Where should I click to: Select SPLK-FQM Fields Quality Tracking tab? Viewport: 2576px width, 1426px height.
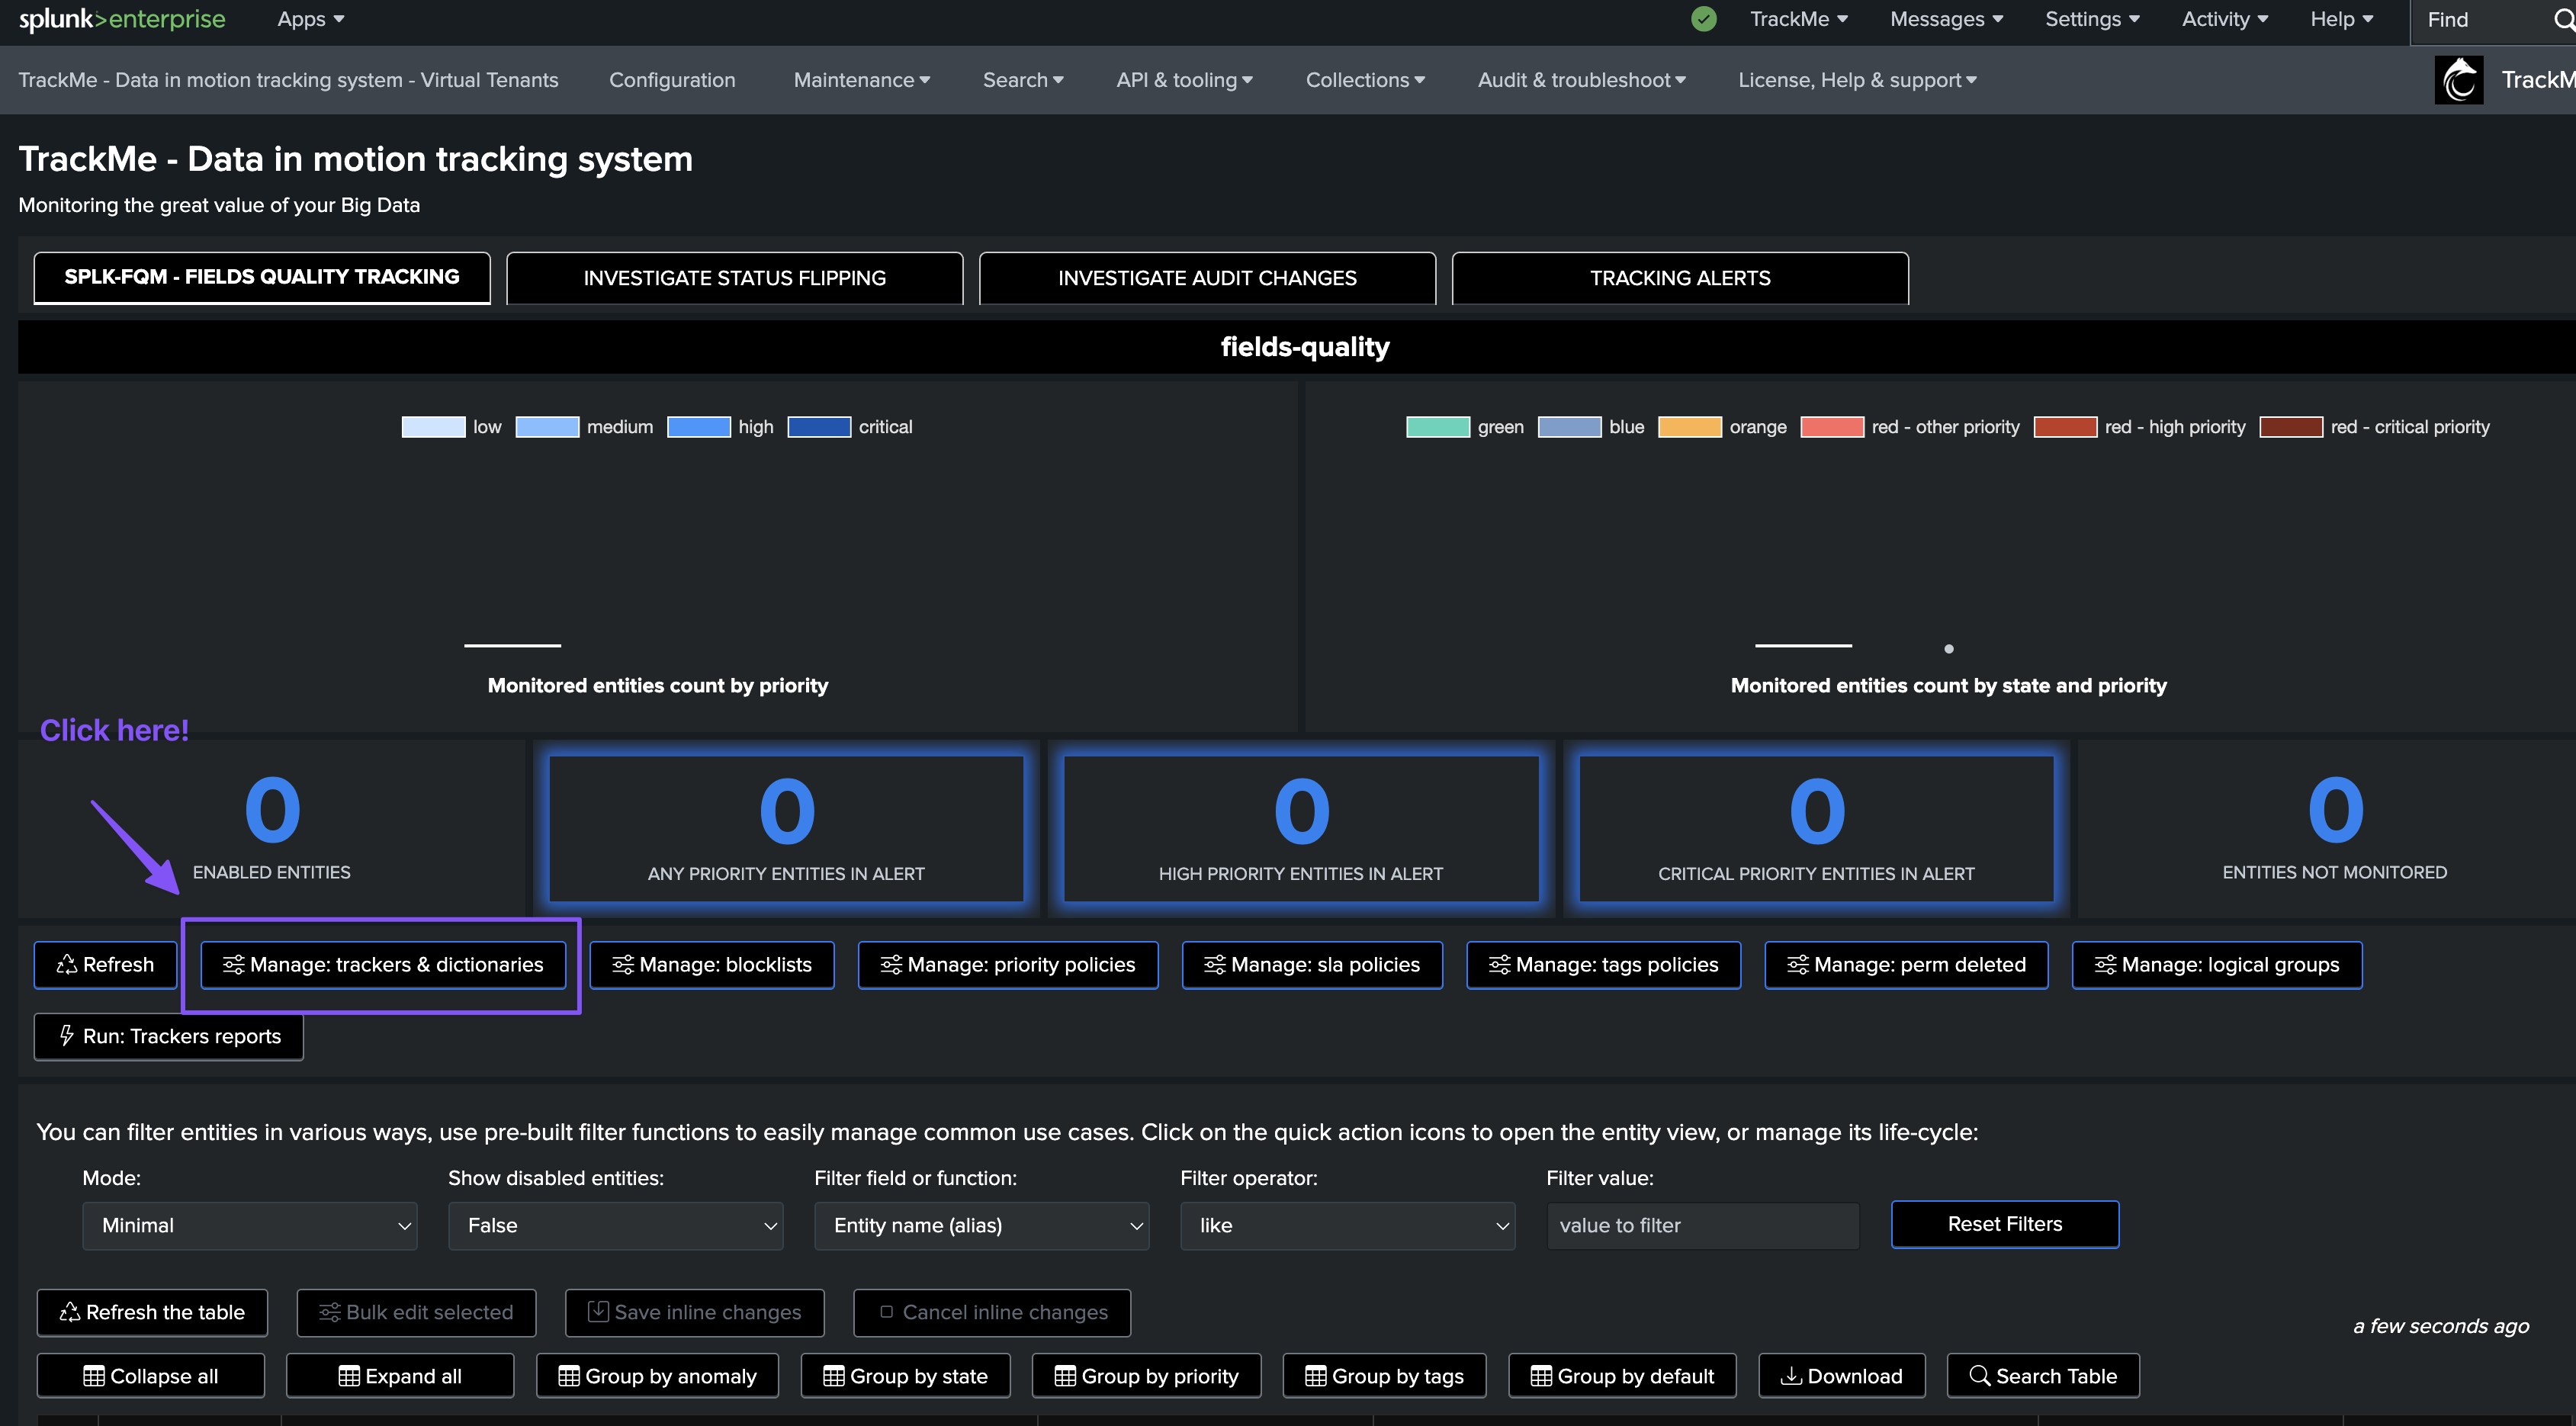pos(262,278)
